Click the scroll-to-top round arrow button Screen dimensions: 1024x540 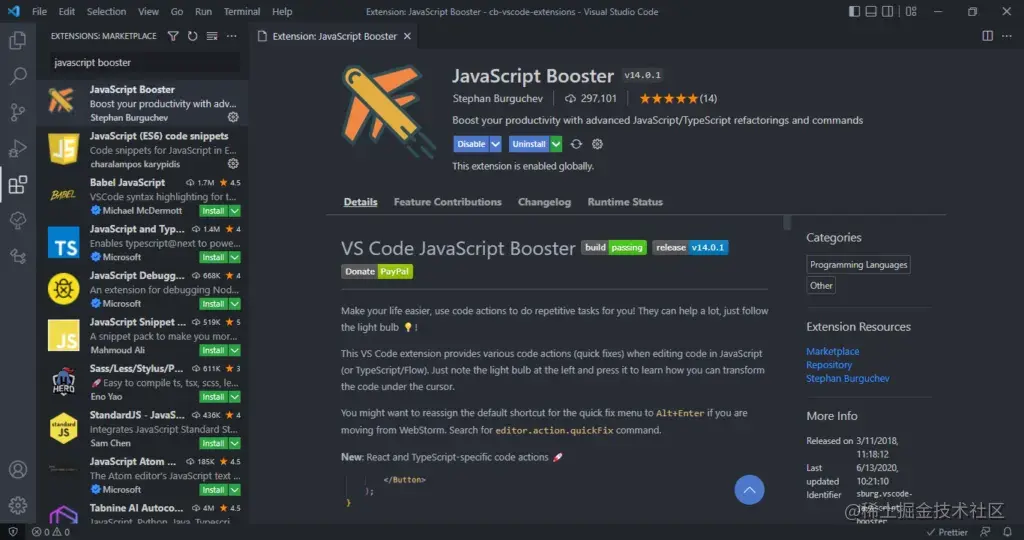click(x=749, y=490)
